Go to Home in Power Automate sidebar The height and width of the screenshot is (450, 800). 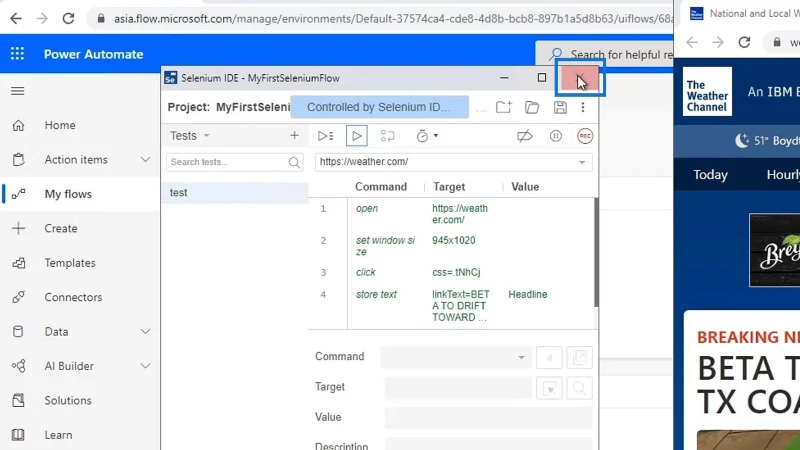(x=60, y=125)
